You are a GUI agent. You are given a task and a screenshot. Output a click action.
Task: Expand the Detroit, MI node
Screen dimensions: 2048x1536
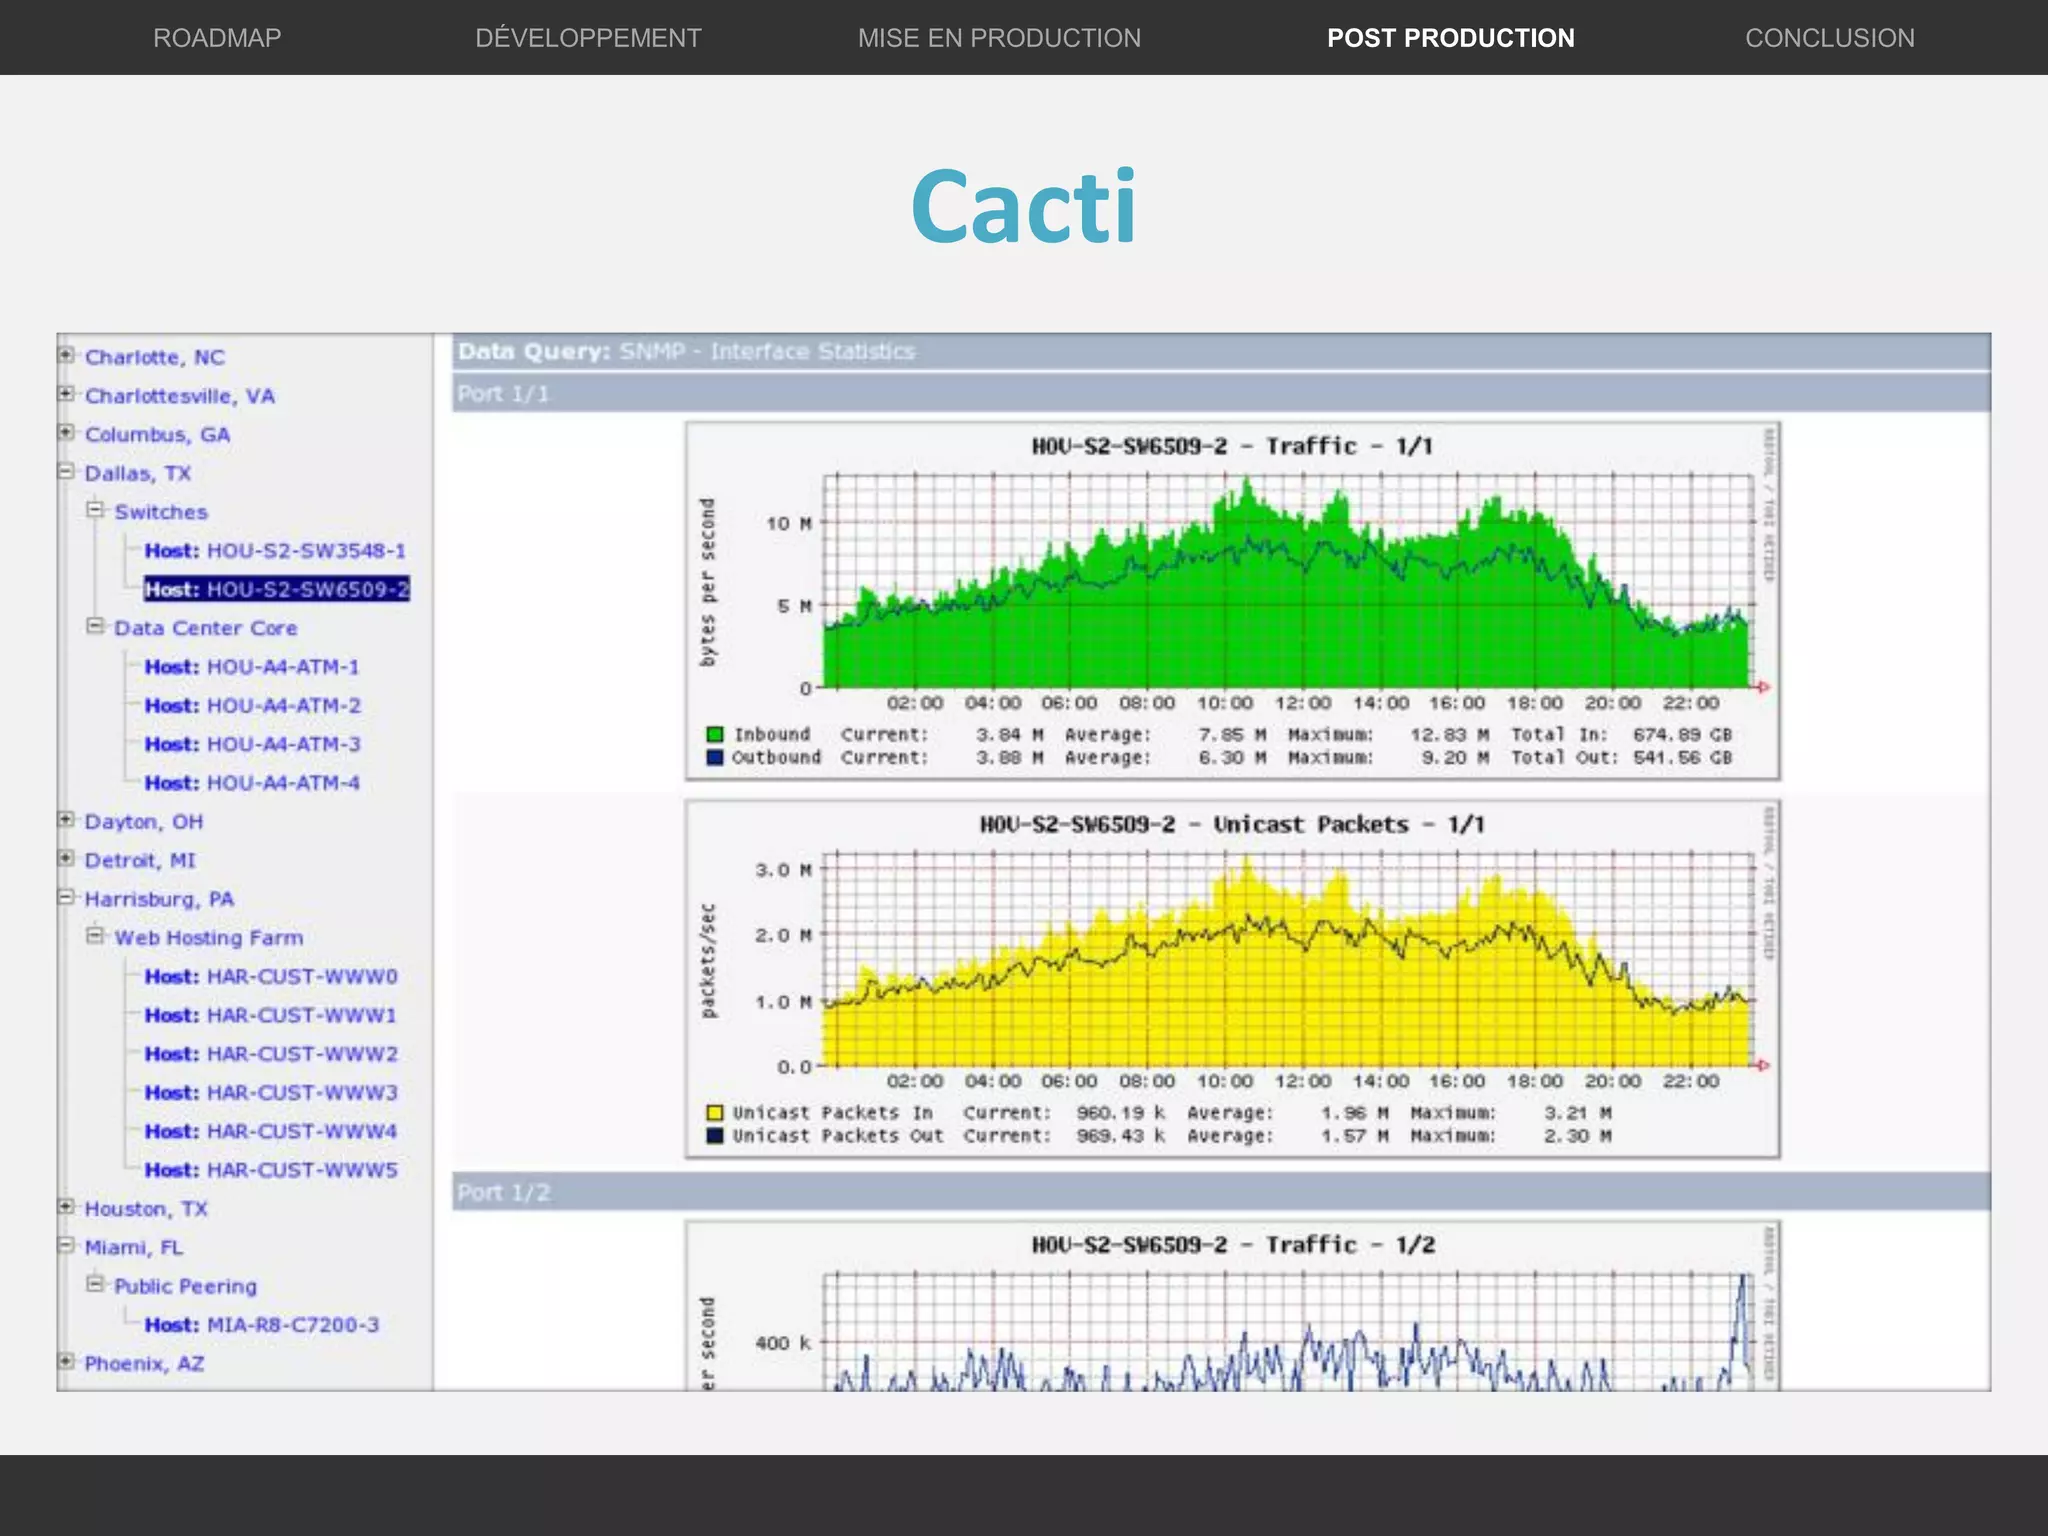tap(66, 858)
